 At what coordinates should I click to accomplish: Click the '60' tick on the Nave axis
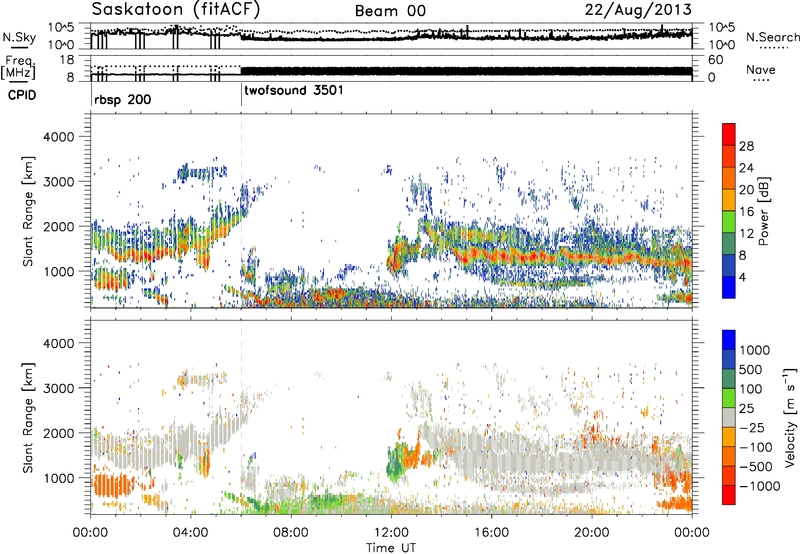pos(715,60)
